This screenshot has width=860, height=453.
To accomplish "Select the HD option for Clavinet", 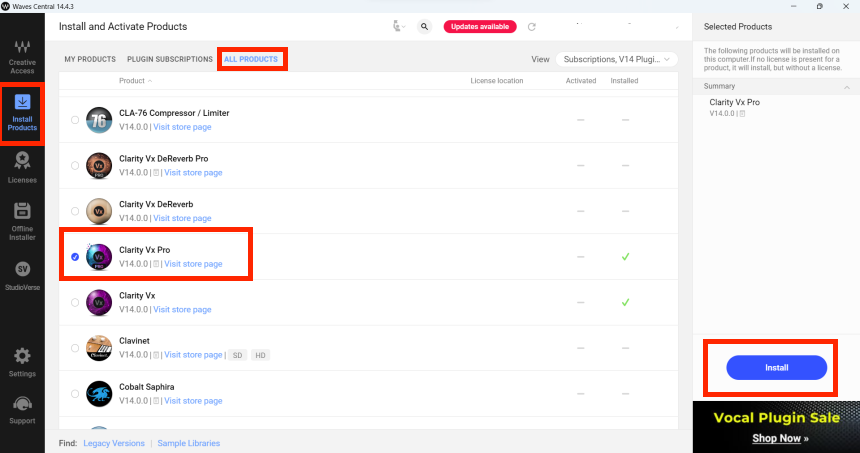I will 261,355.
